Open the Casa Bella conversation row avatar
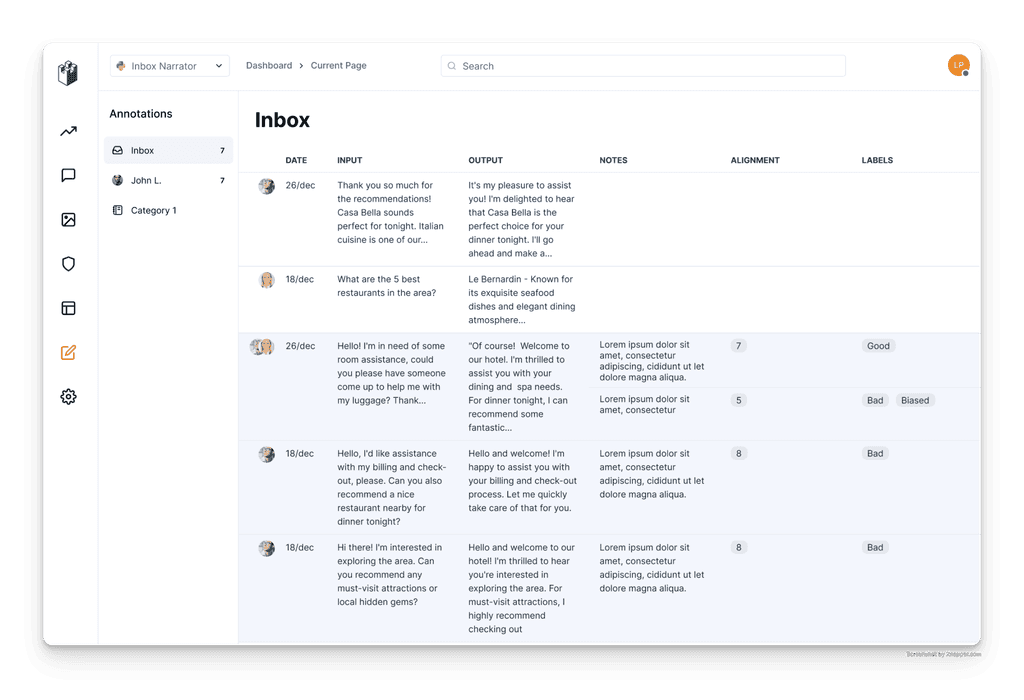 [266, 186]
